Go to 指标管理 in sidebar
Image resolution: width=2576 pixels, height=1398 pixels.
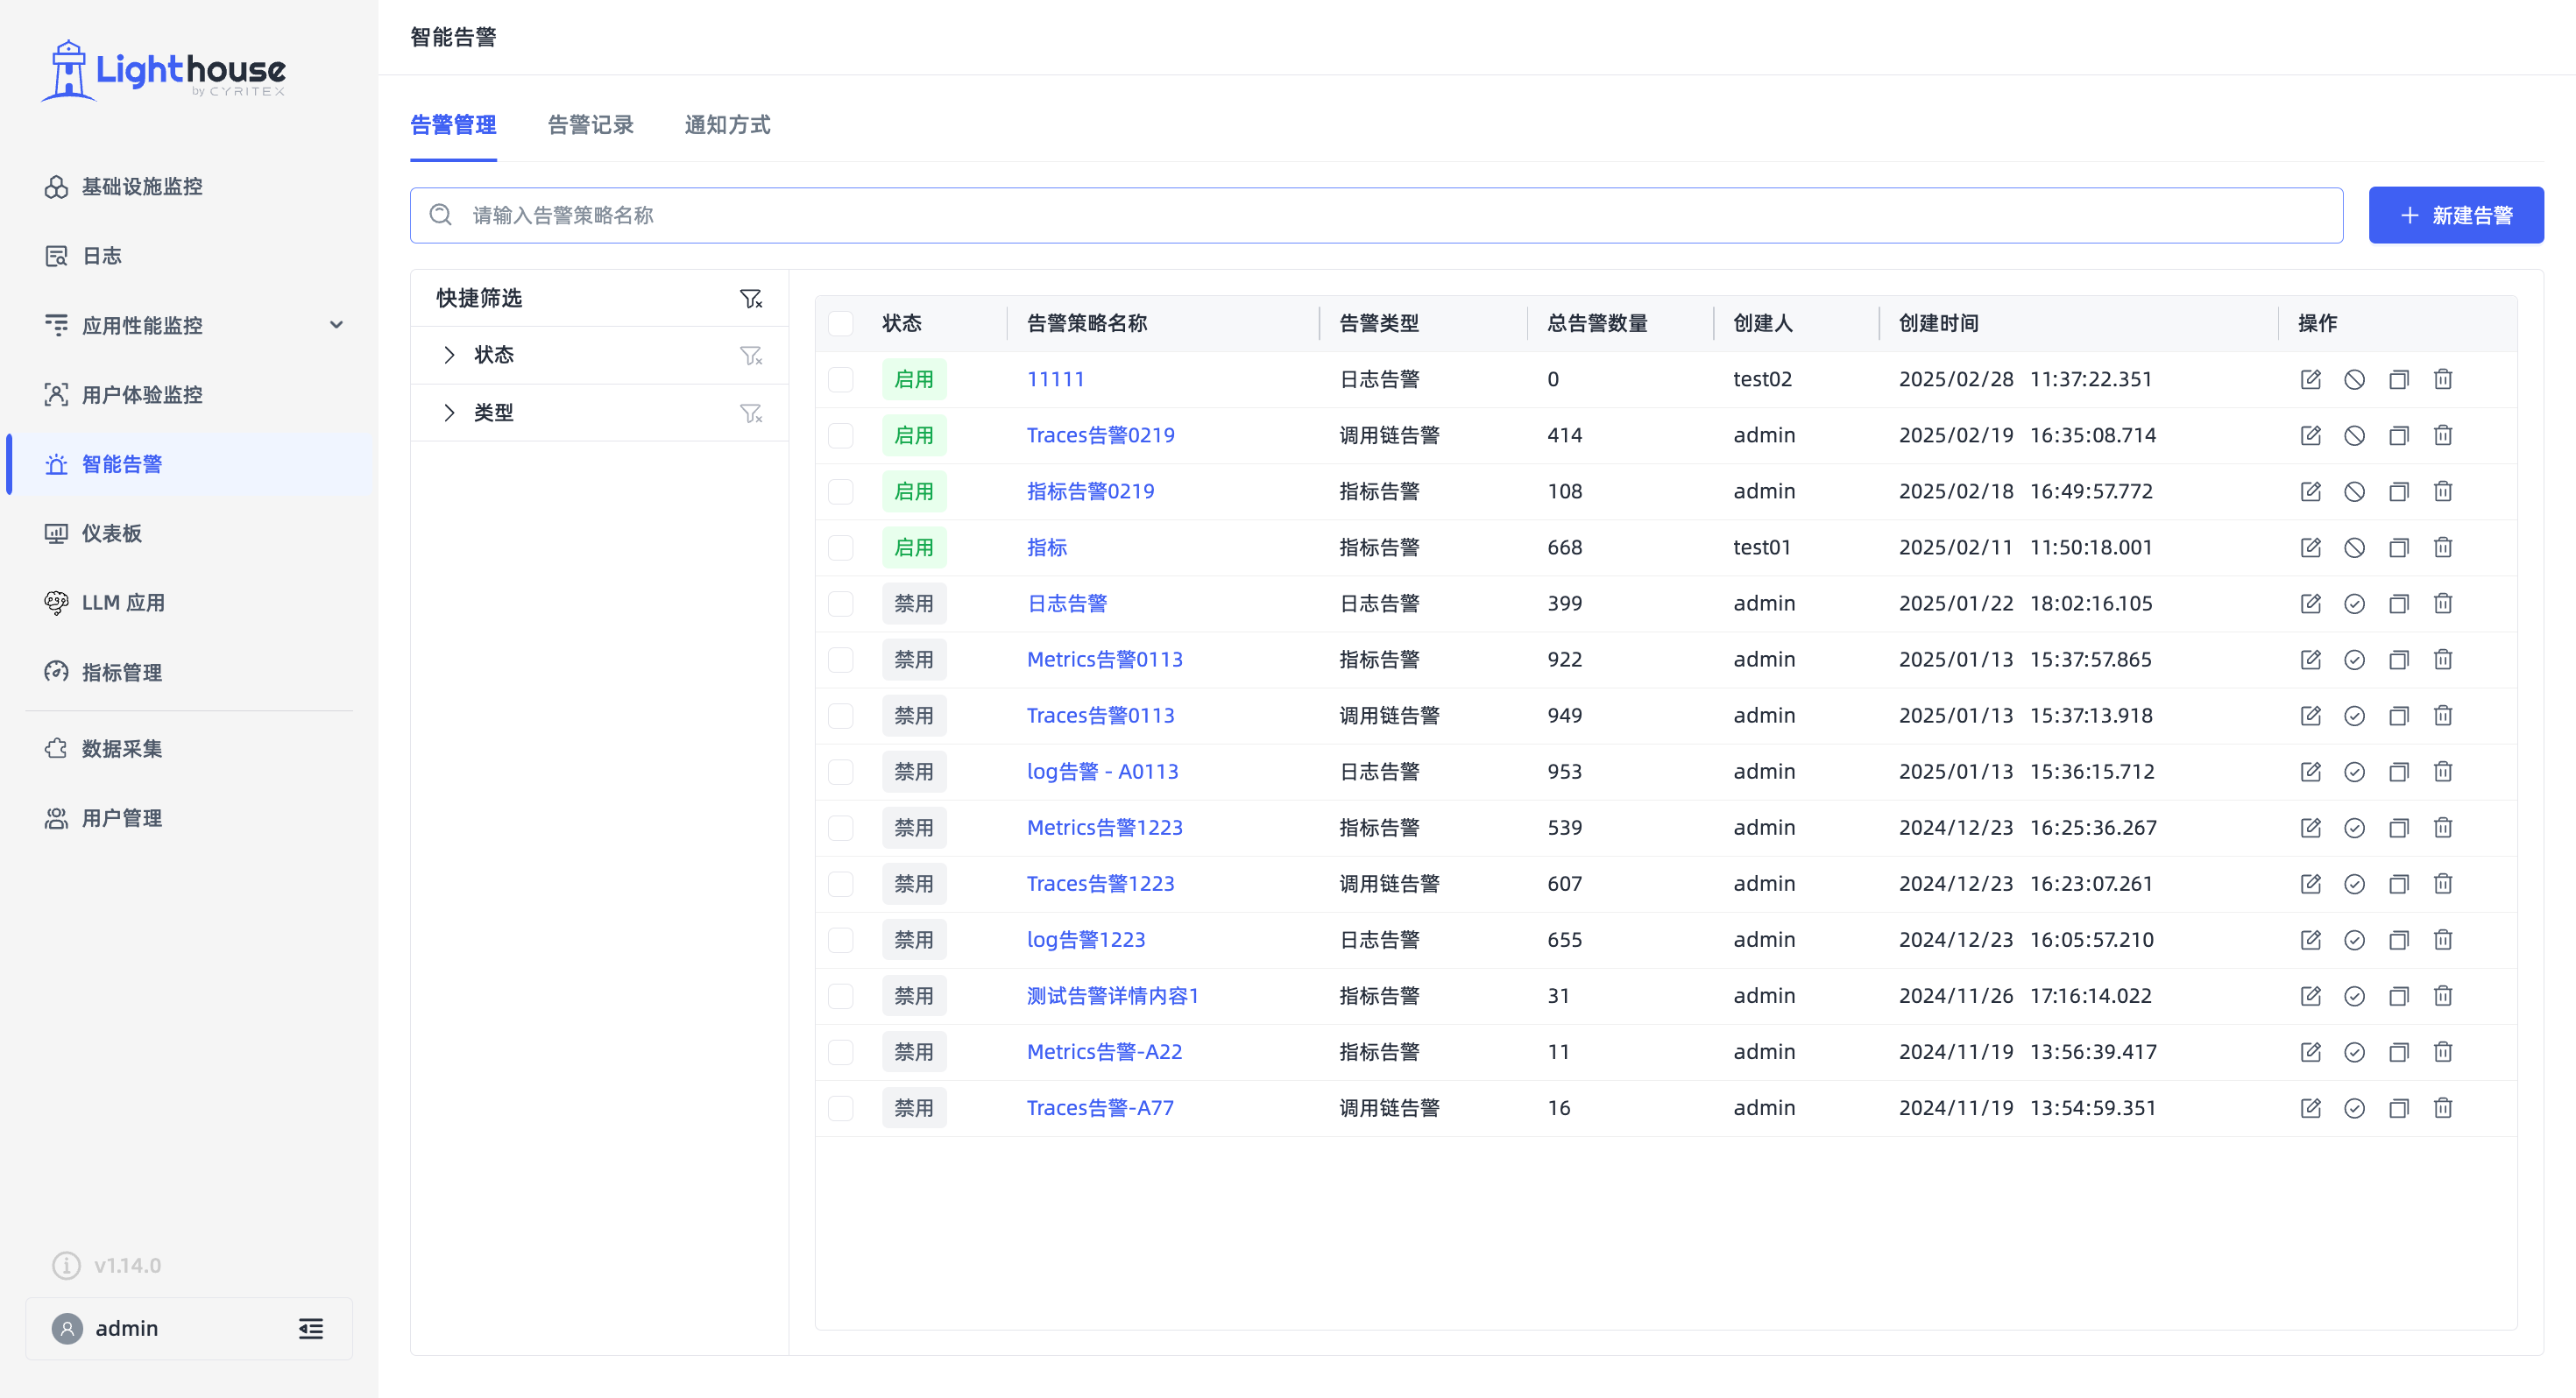pyautogui.click(x=189, y=672)
